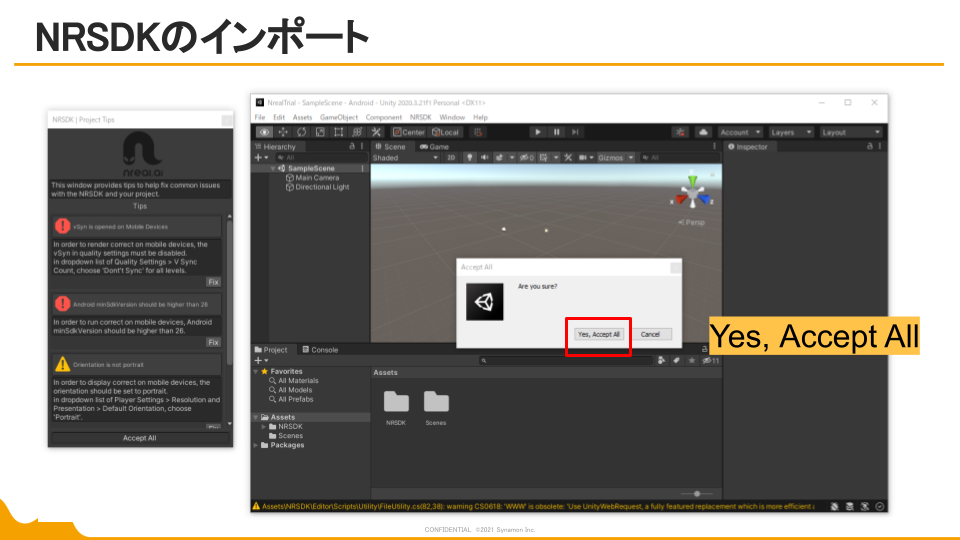Select the Rect tool in Unity toolbar

click(x=339, y=132)
